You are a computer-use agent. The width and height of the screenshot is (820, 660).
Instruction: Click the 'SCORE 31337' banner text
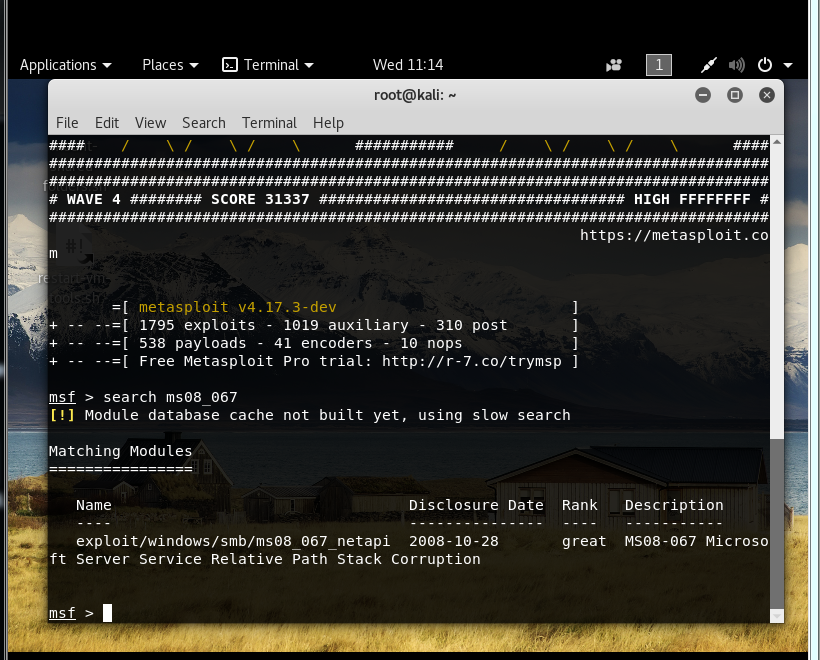pyautogui.click(x=260, y=199)
